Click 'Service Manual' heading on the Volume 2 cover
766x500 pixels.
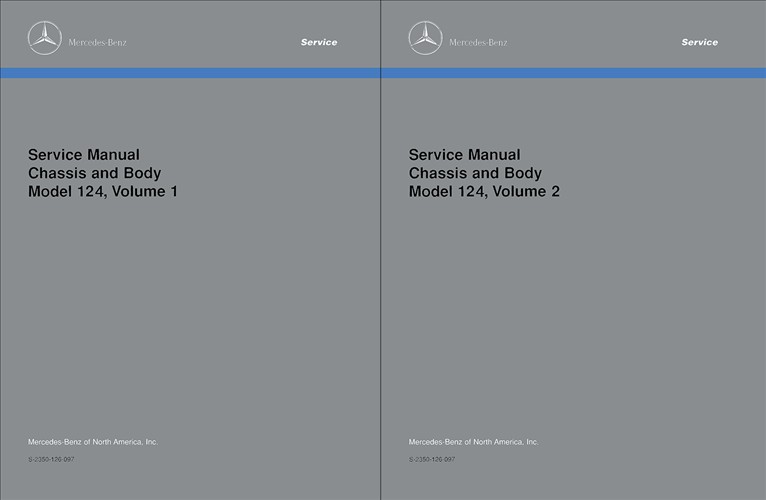tap(464, 154)
